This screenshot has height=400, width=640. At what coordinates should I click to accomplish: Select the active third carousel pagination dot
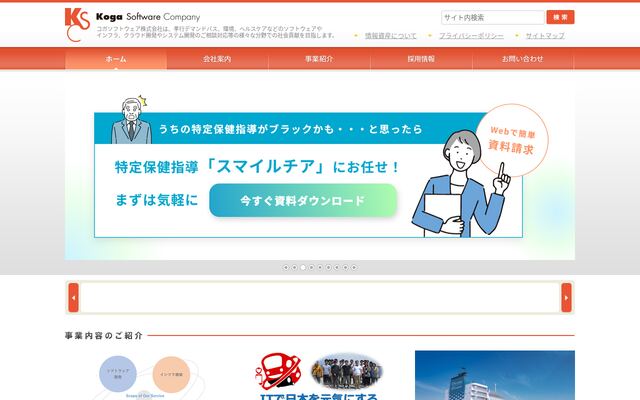(303, 267)
